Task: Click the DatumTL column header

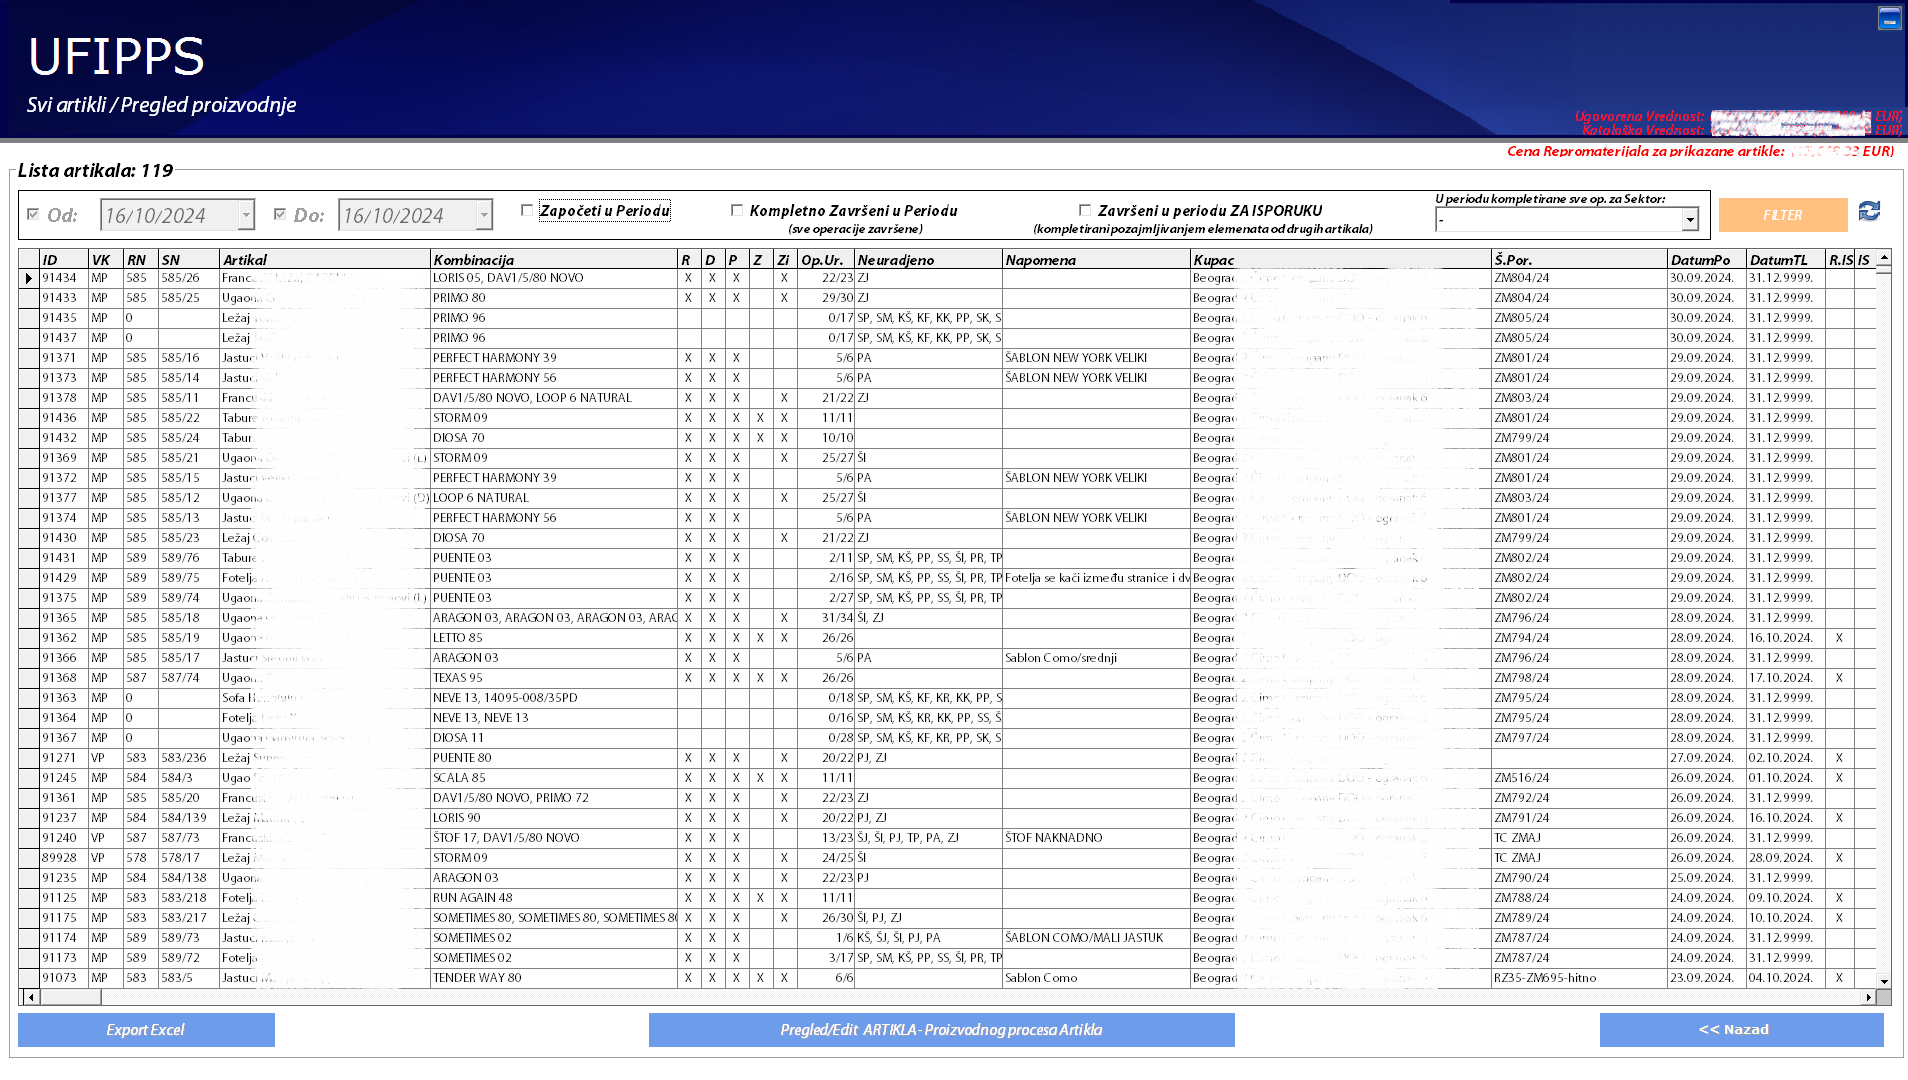Action: 1786,260
